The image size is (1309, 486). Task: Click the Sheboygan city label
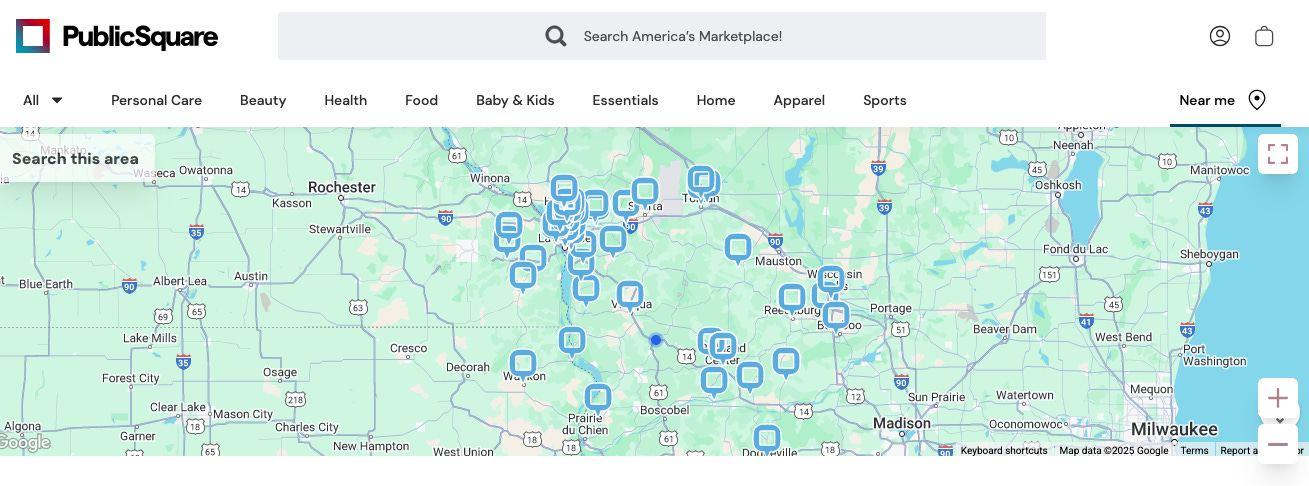point(1209,254)
